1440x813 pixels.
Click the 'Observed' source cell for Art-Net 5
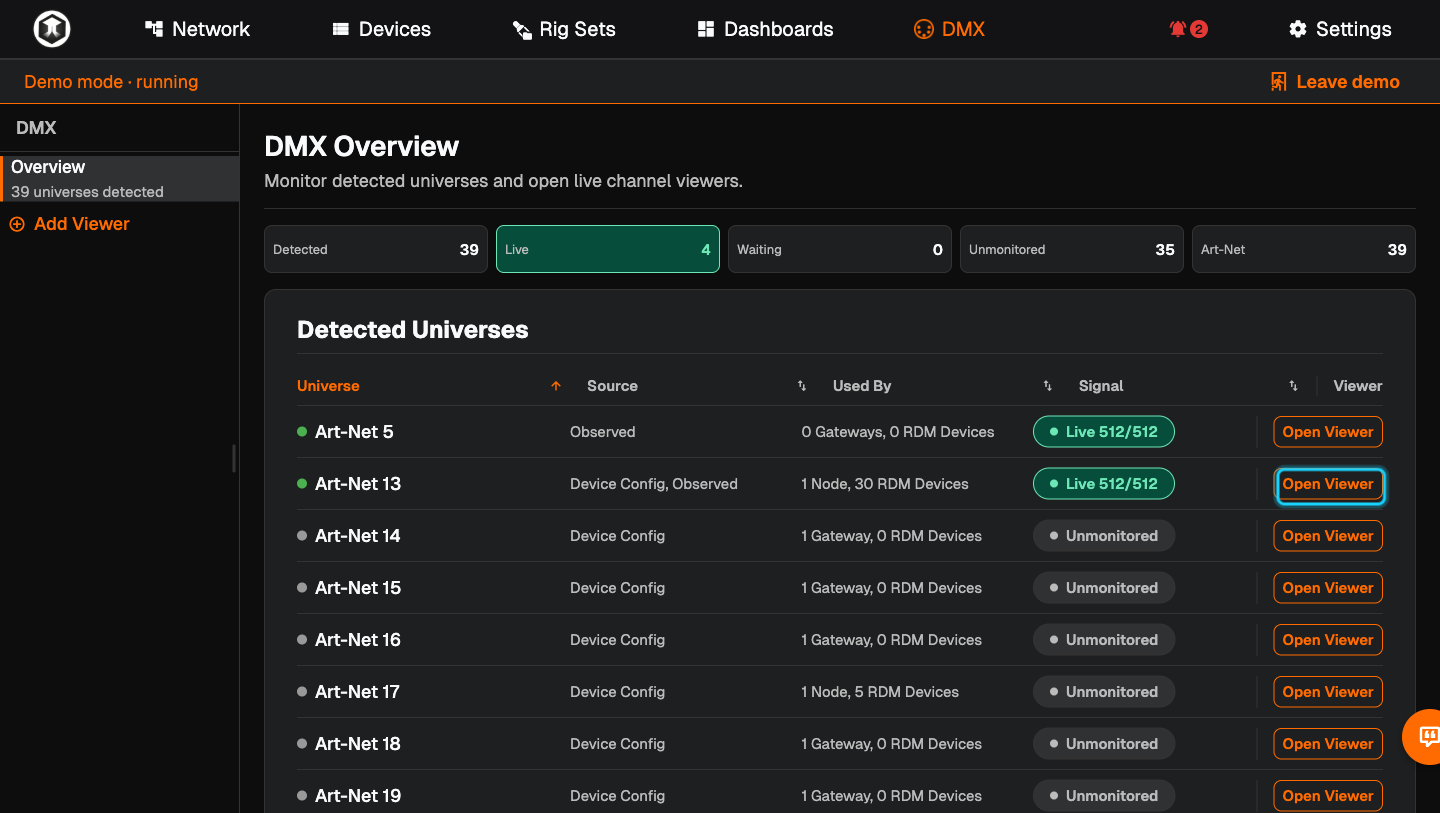tap(603, 432)
